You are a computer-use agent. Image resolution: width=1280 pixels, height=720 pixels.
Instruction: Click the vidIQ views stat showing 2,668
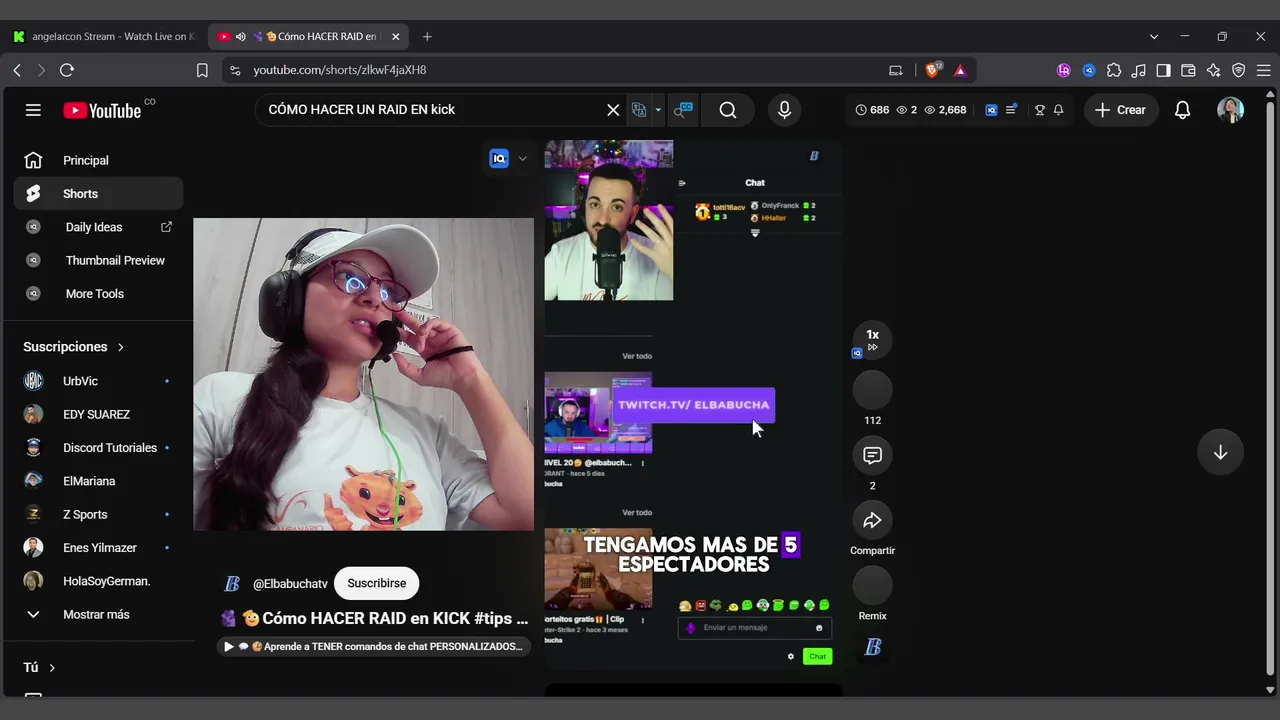click(946, 110)
